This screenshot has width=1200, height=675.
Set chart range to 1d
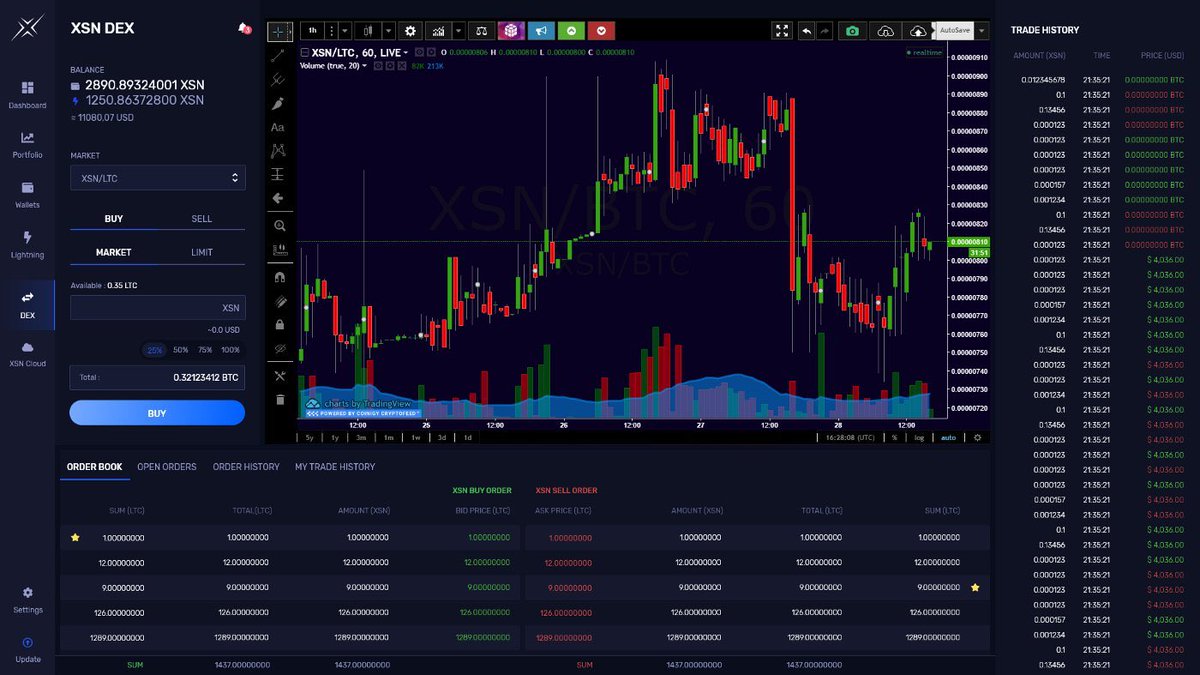click(x=467, y=437)
